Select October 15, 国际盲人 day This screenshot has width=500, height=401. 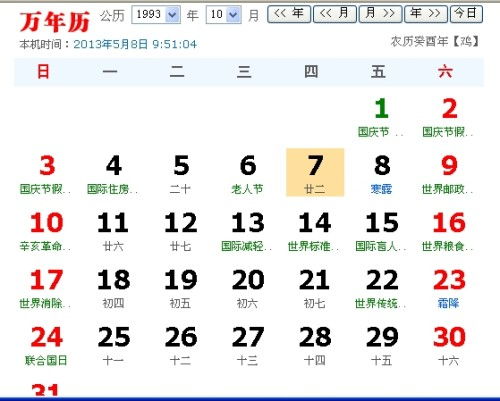pyautogui.click(x=382, y=232)
